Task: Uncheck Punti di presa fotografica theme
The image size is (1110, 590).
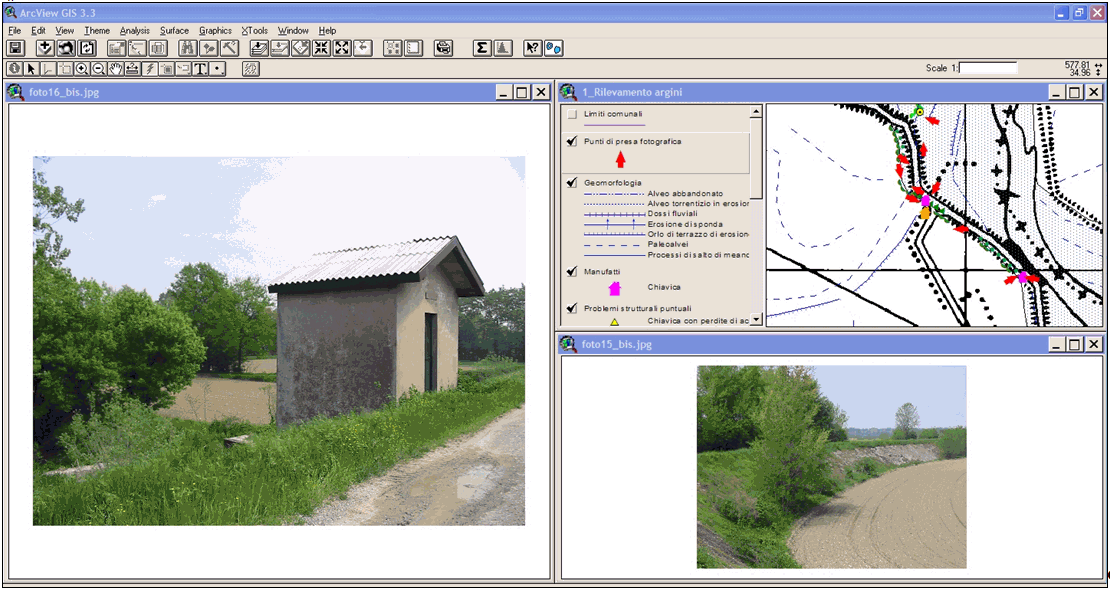Action: (572, 142)
